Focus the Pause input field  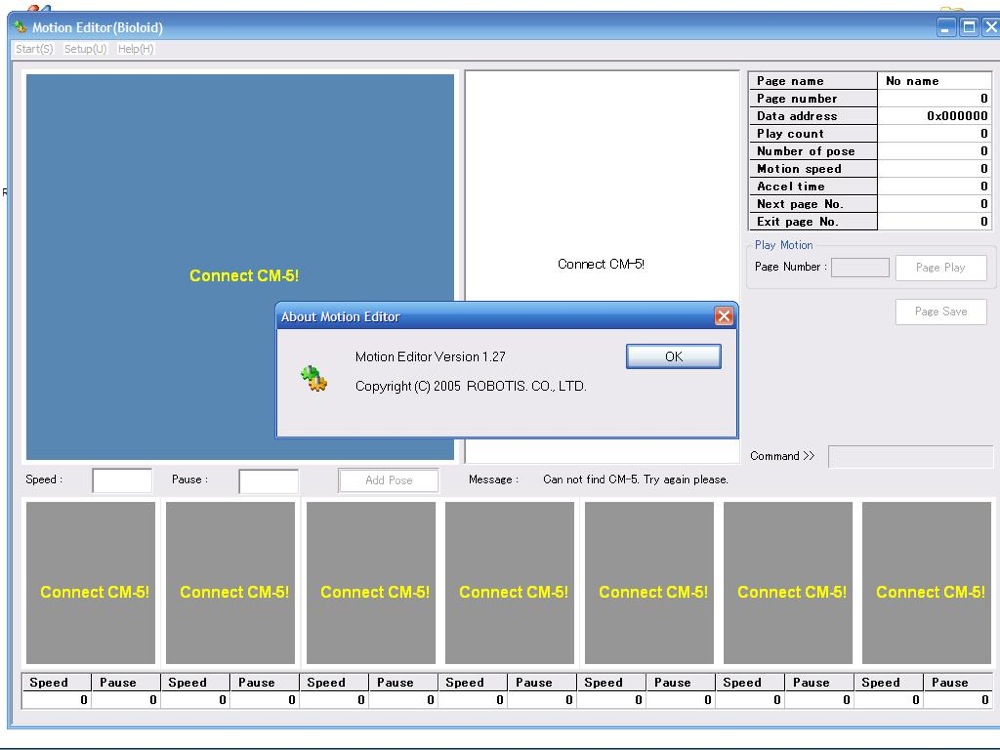(x=268, y=481)
